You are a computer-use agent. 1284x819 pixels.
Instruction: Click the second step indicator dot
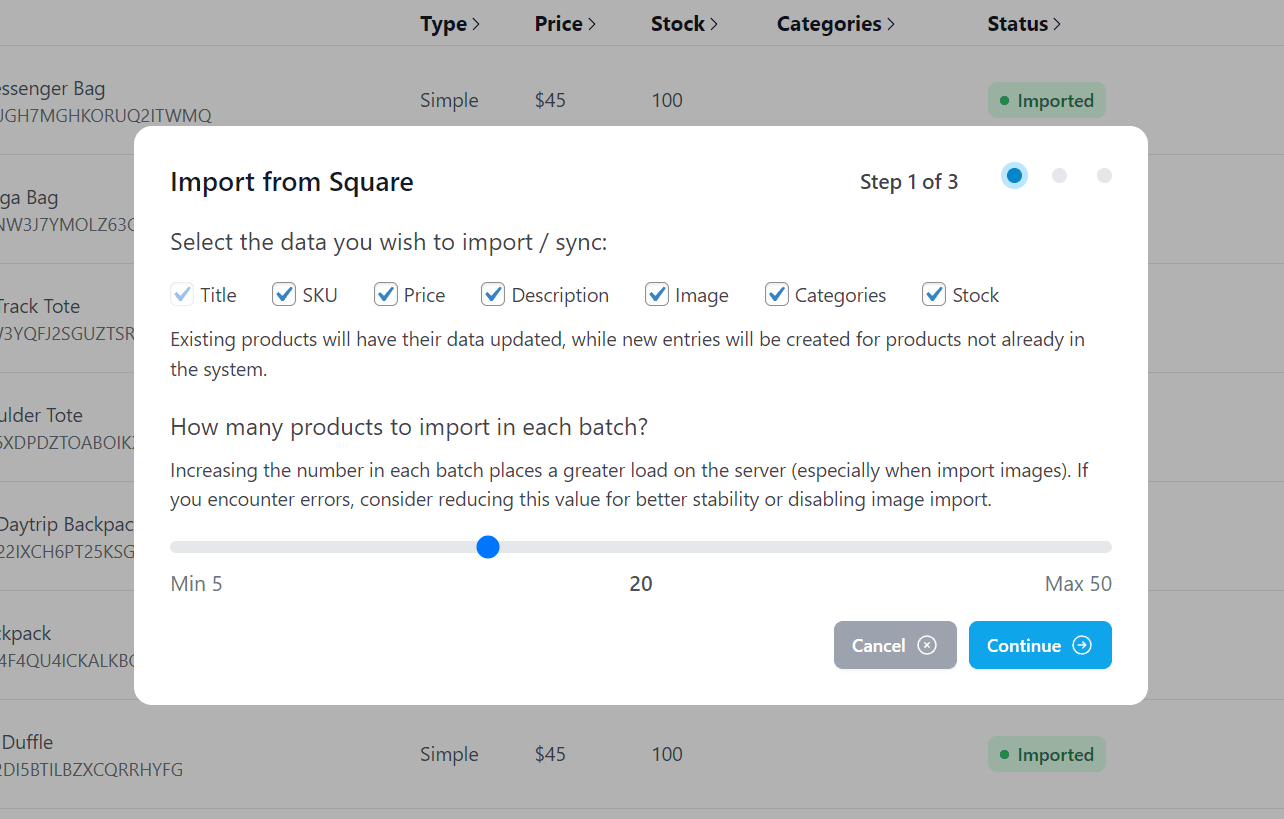coord(1059,176)
